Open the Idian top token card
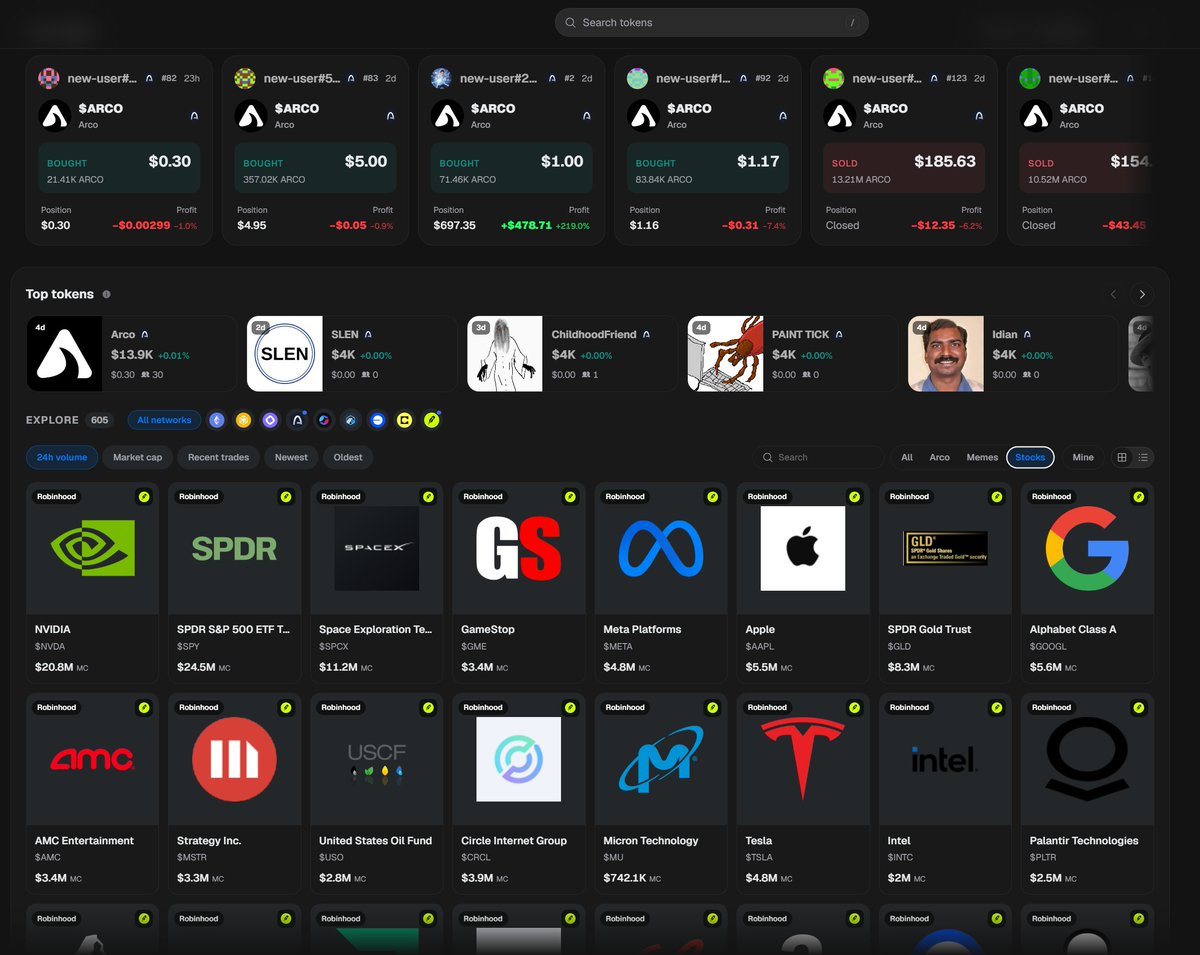1200x955 pixels. pos(1013,354)
